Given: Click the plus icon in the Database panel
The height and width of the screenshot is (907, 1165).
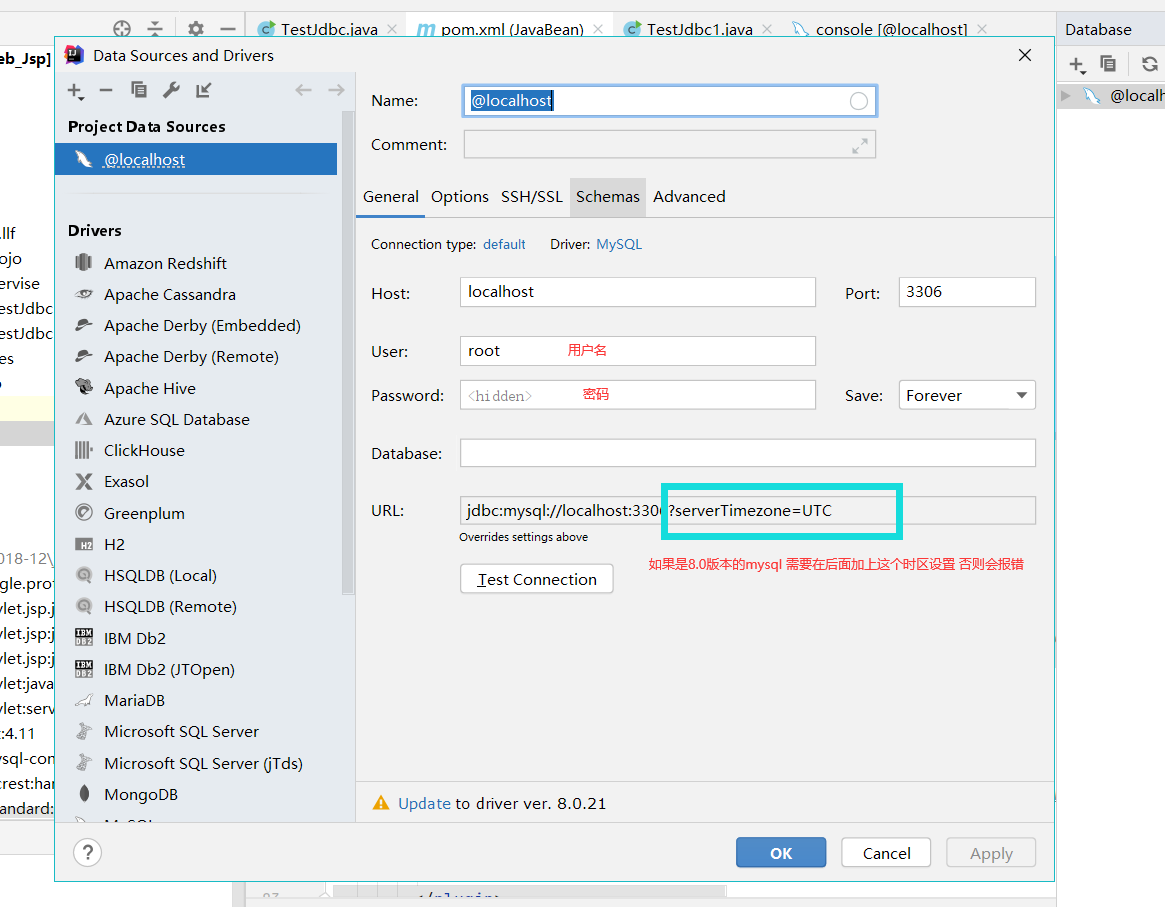Looking at the screenshot, I should coord(1077,63).
